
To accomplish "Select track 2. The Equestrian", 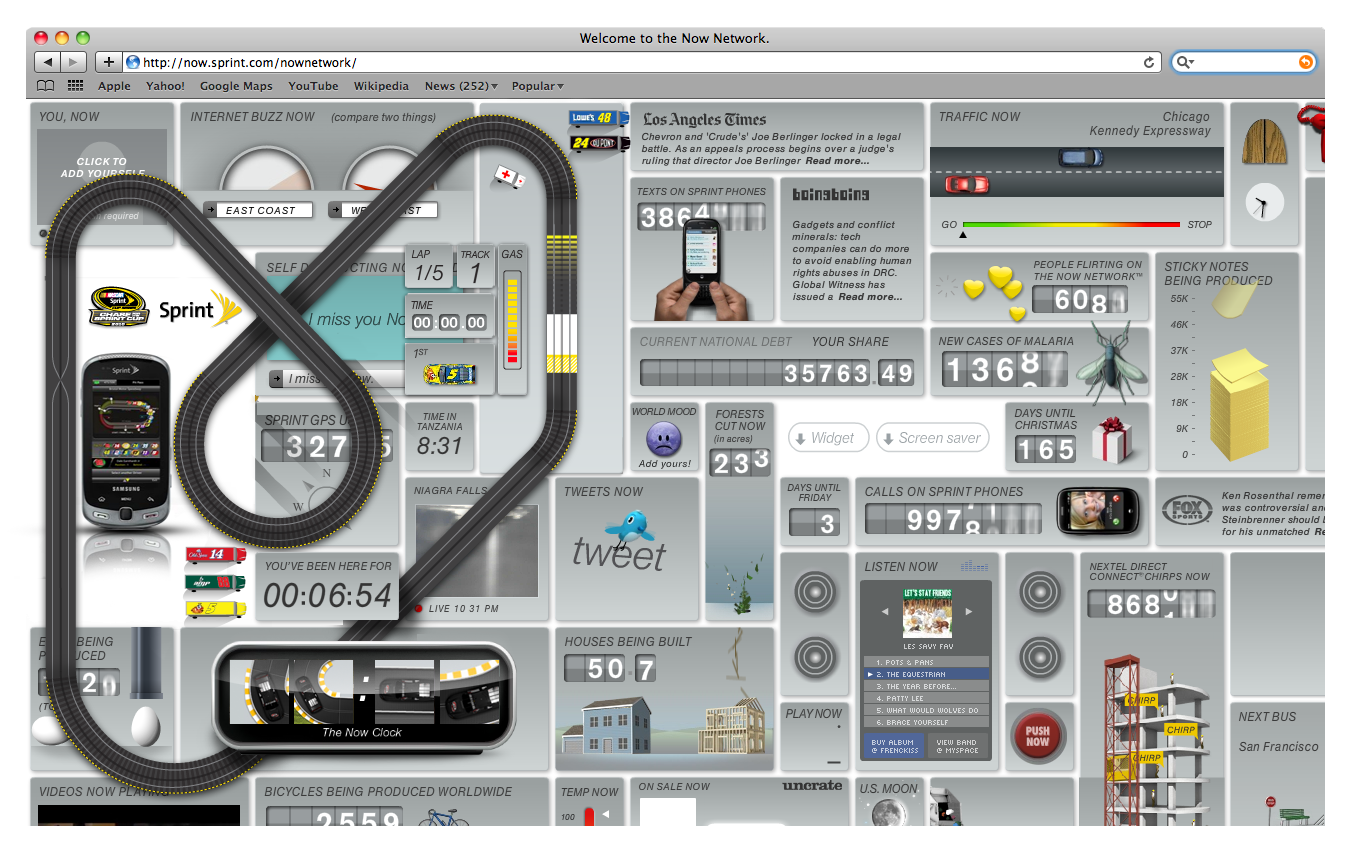I will [x=926, y=674].
